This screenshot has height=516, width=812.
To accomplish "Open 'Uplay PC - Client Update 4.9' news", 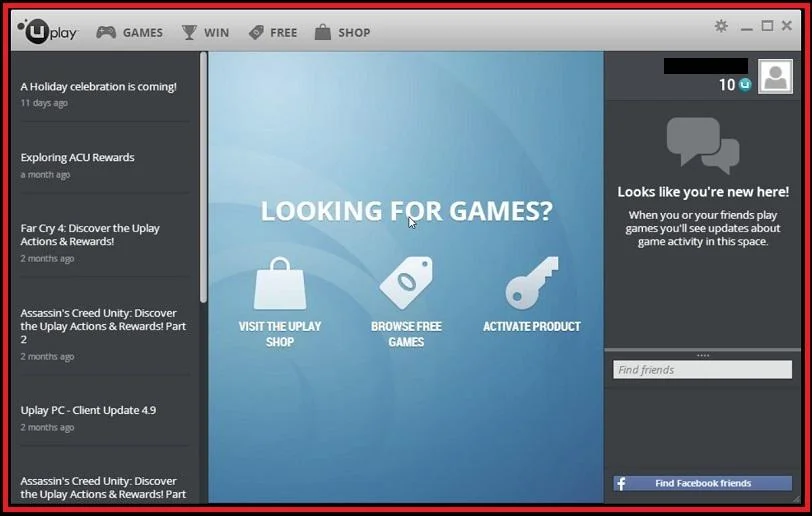I will click(88, 410).
